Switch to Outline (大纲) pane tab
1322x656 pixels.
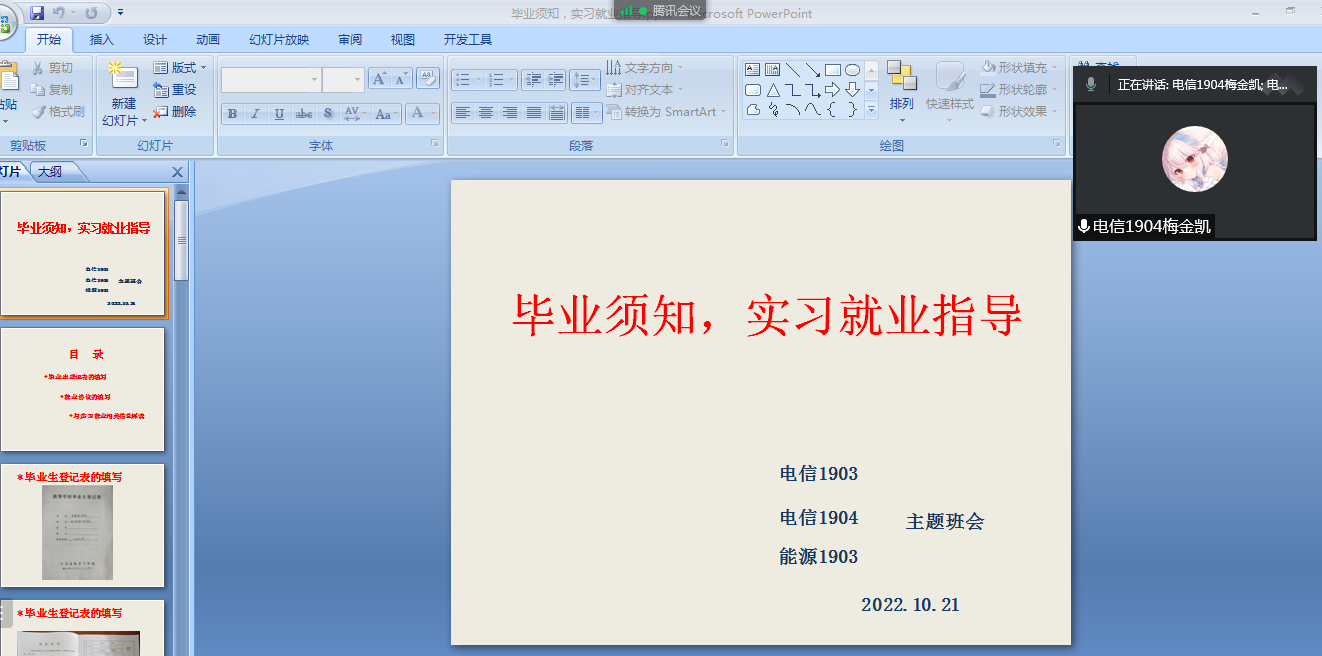coord(50,172)
